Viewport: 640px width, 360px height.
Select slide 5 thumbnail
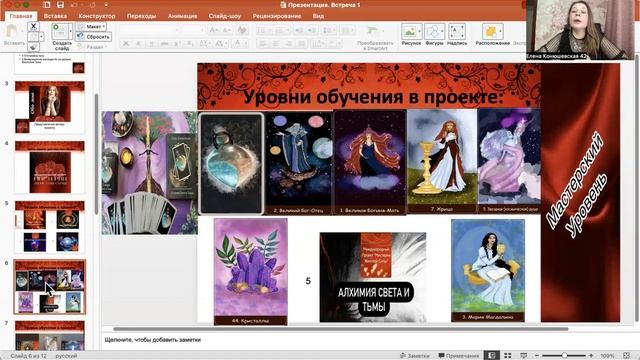coord(50,227)
